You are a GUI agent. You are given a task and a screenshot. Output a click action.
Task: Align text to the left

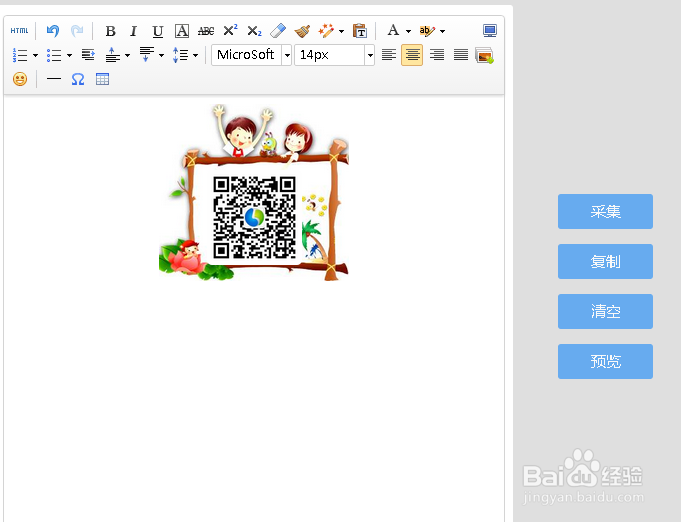click(389, 55)
